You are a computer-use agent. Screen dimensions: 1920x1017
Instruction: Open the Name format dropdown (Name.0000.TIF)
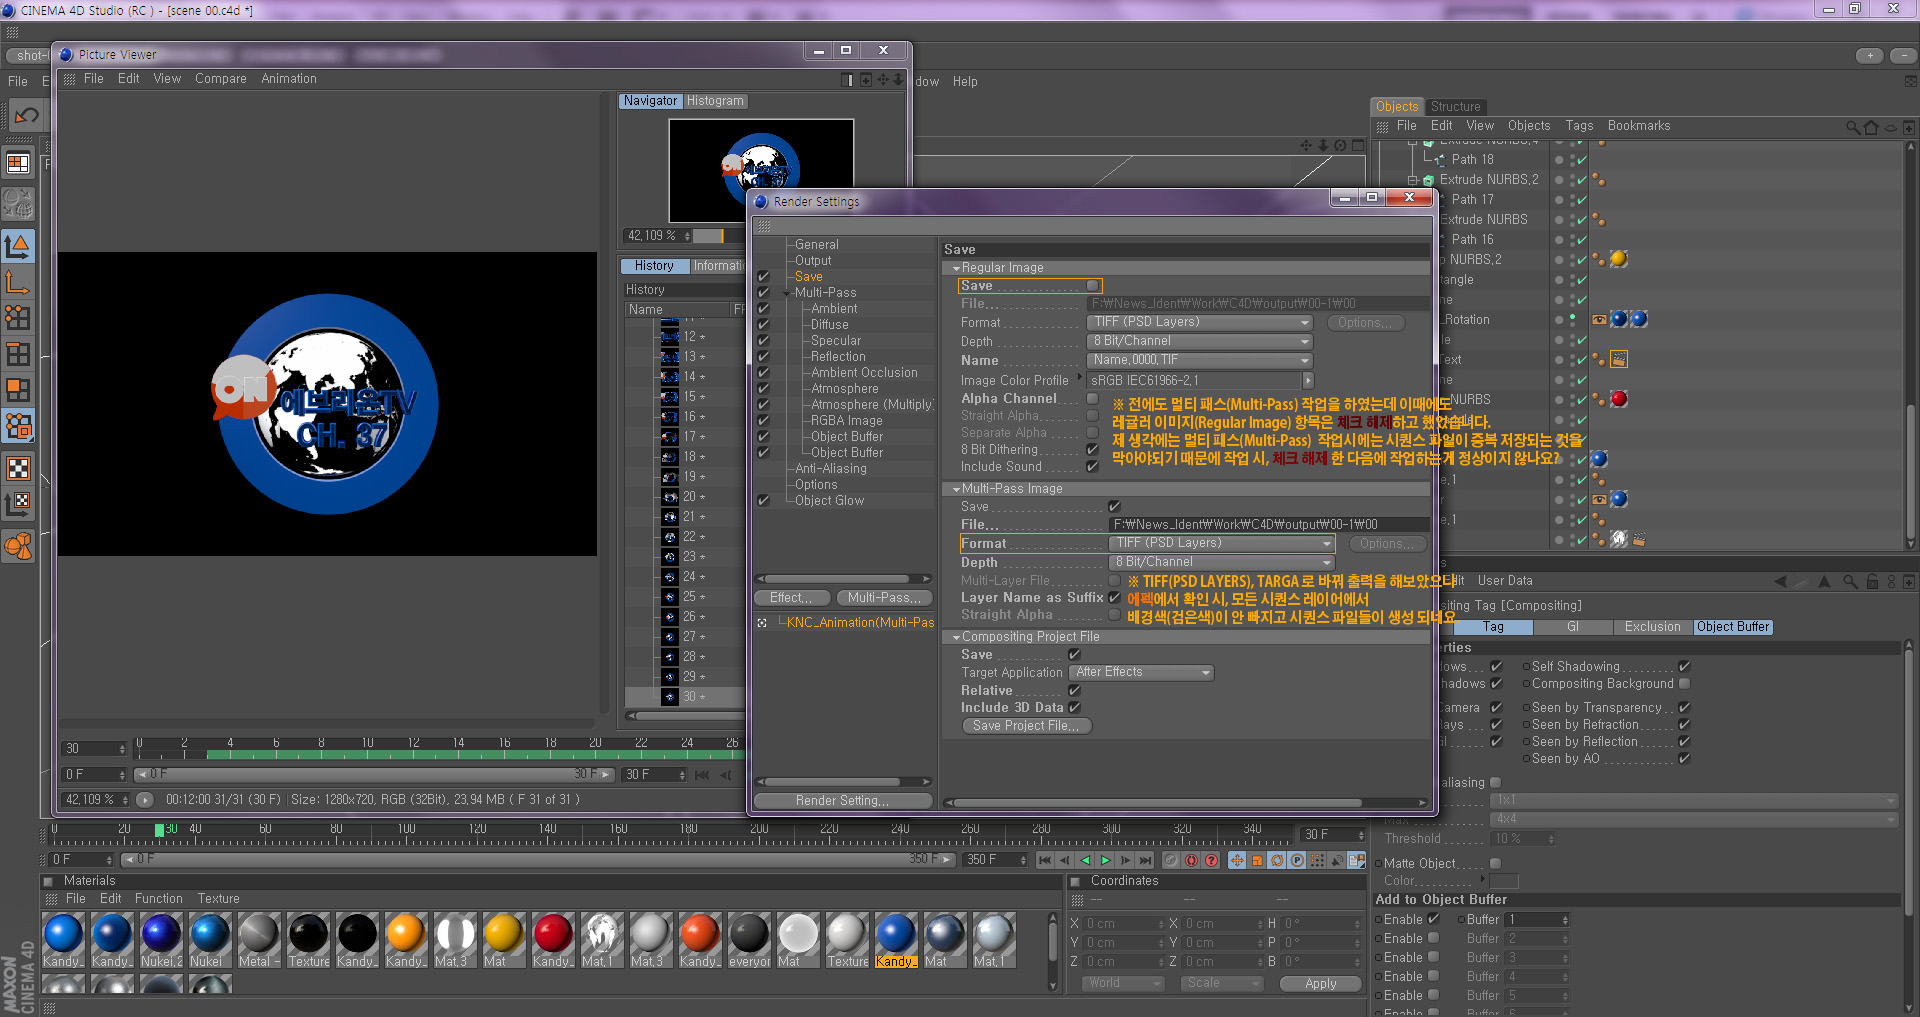coord(1199,360)
